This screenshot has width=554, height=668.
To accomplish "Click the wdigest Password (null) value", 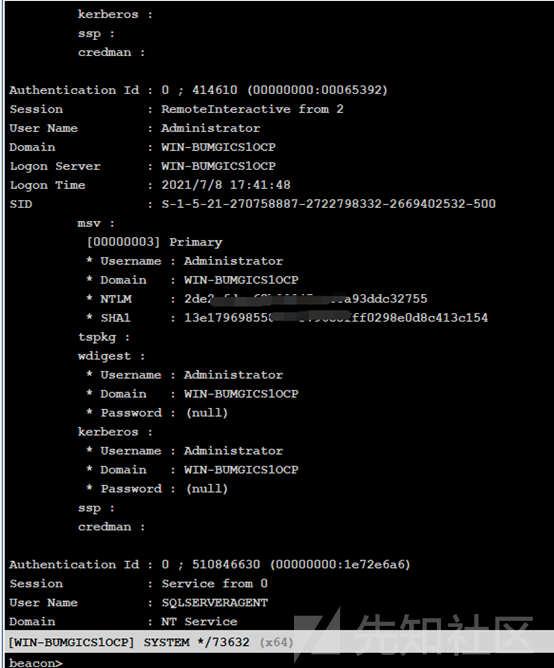I will click(207, 413).
